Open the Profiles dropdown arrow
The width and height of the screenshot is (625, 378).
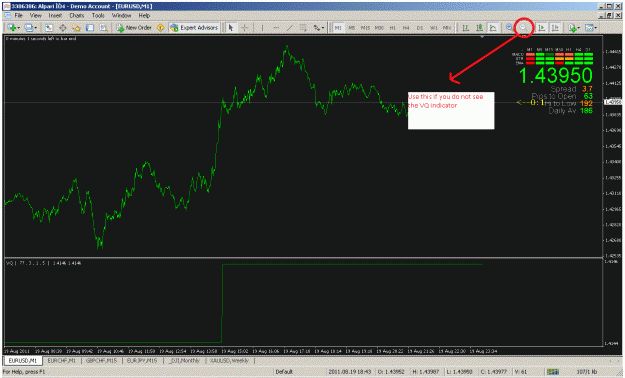coord(35,28)
